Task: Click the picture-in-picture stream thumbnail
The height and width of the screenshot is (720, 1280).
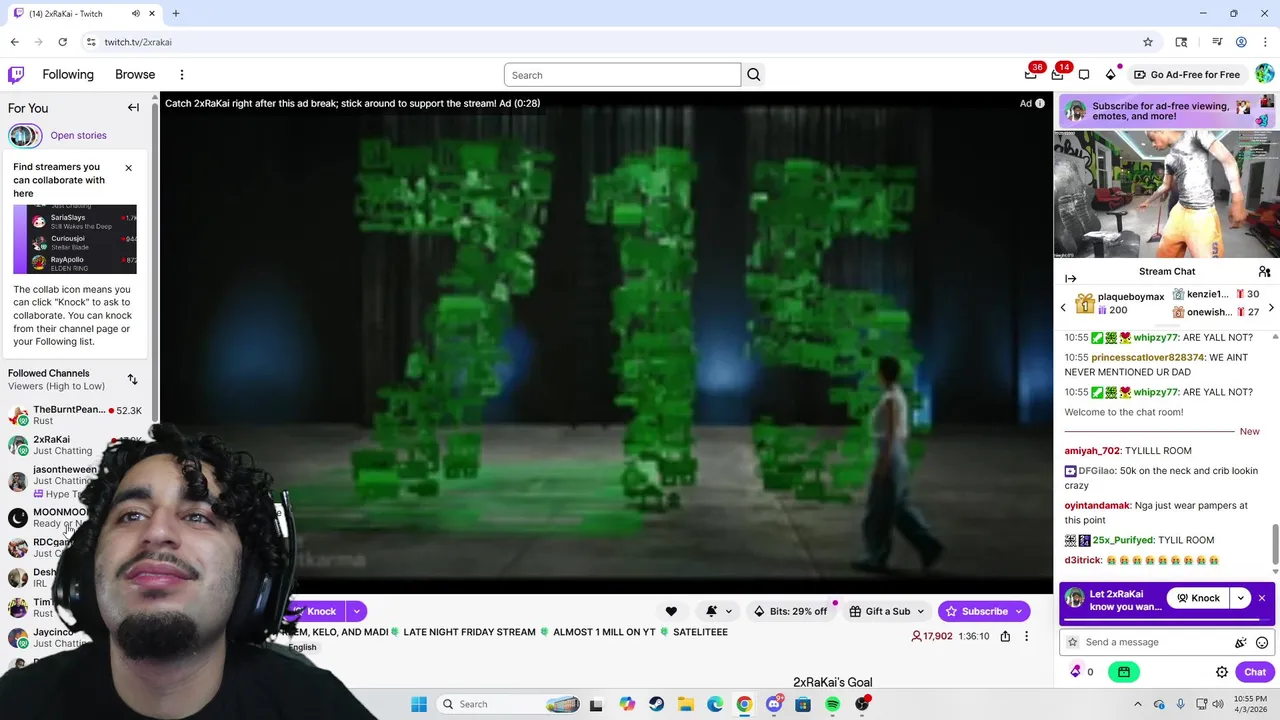Action: click(1166, 194)
